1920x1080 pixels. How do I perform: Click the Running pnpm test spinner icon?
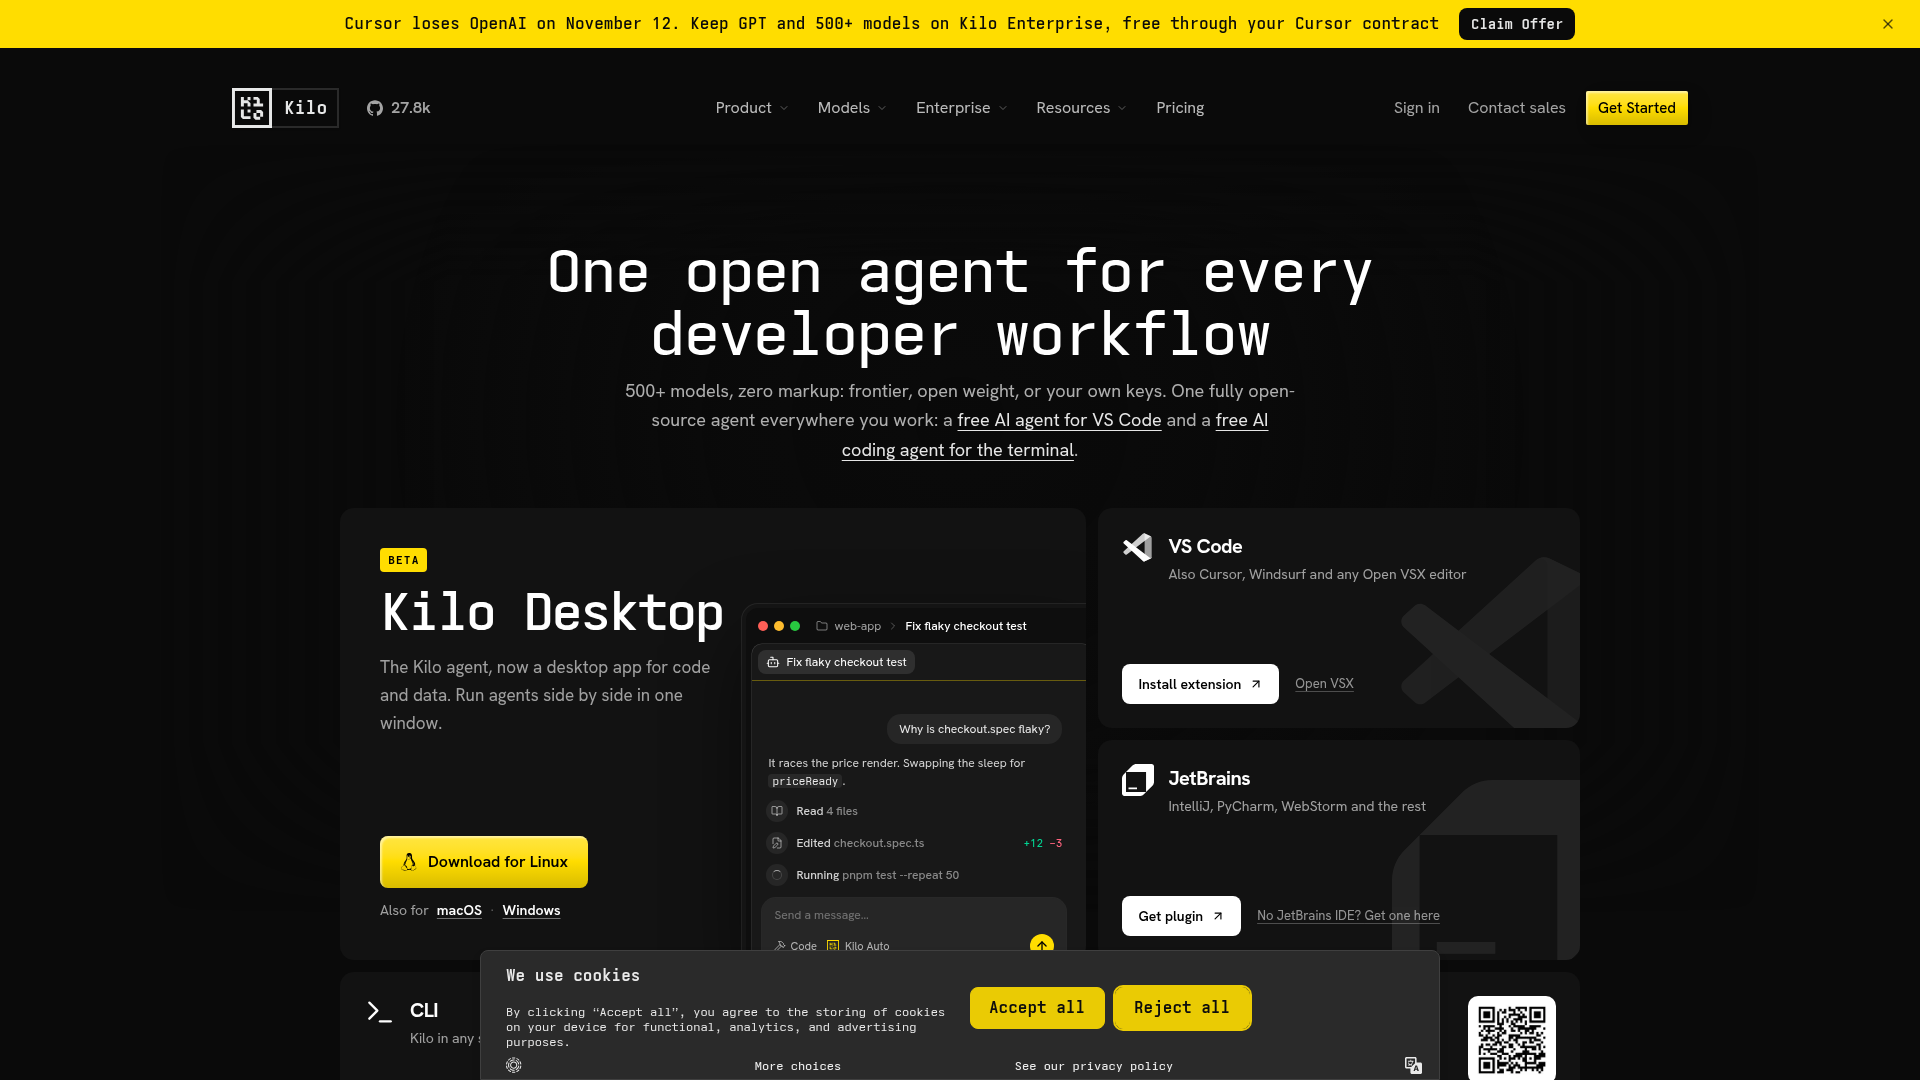click(777, 875)
